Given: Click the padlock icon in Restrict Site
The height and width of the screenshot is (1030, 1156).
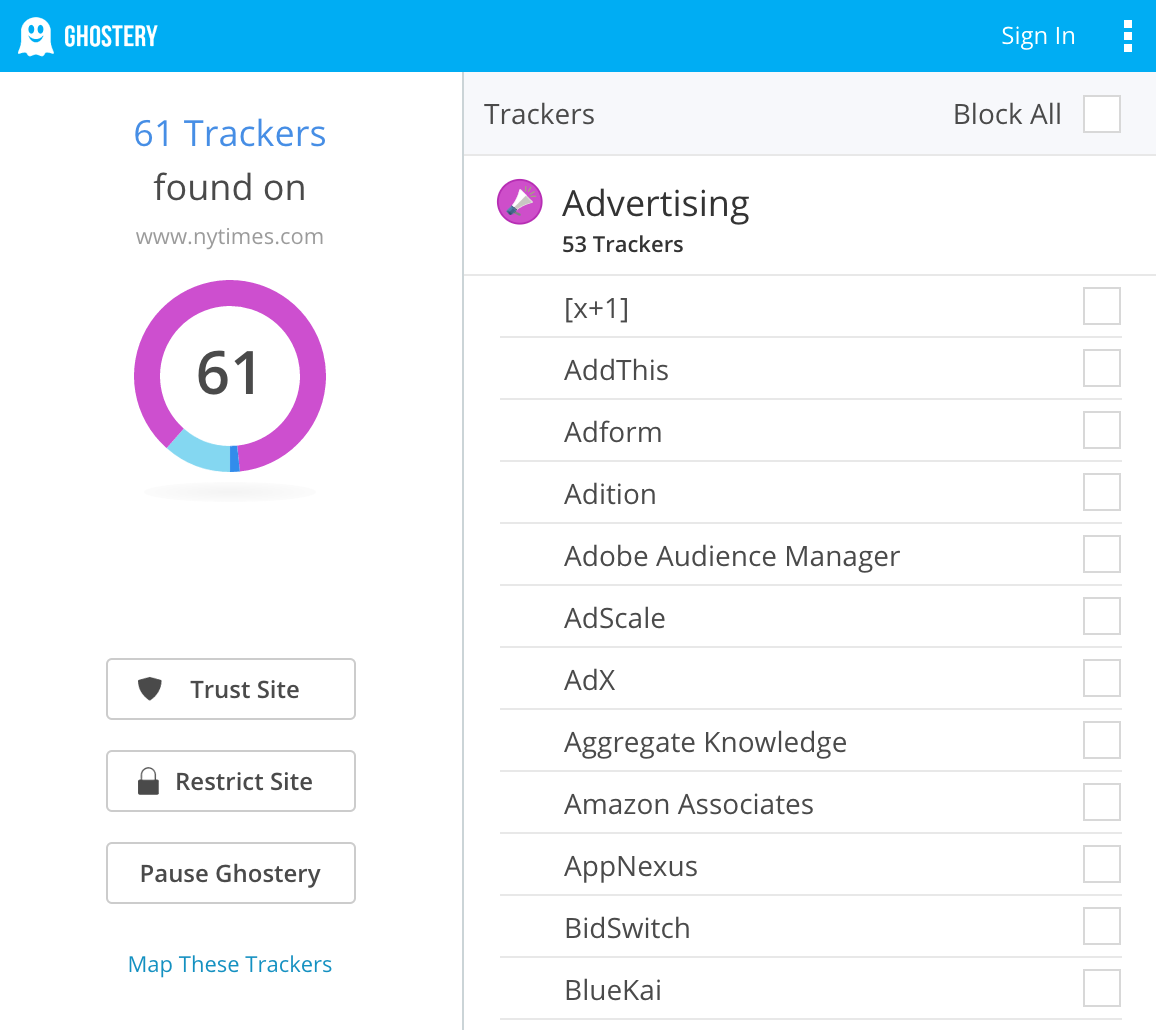Looking at the screenshot, I should (148, 781).
